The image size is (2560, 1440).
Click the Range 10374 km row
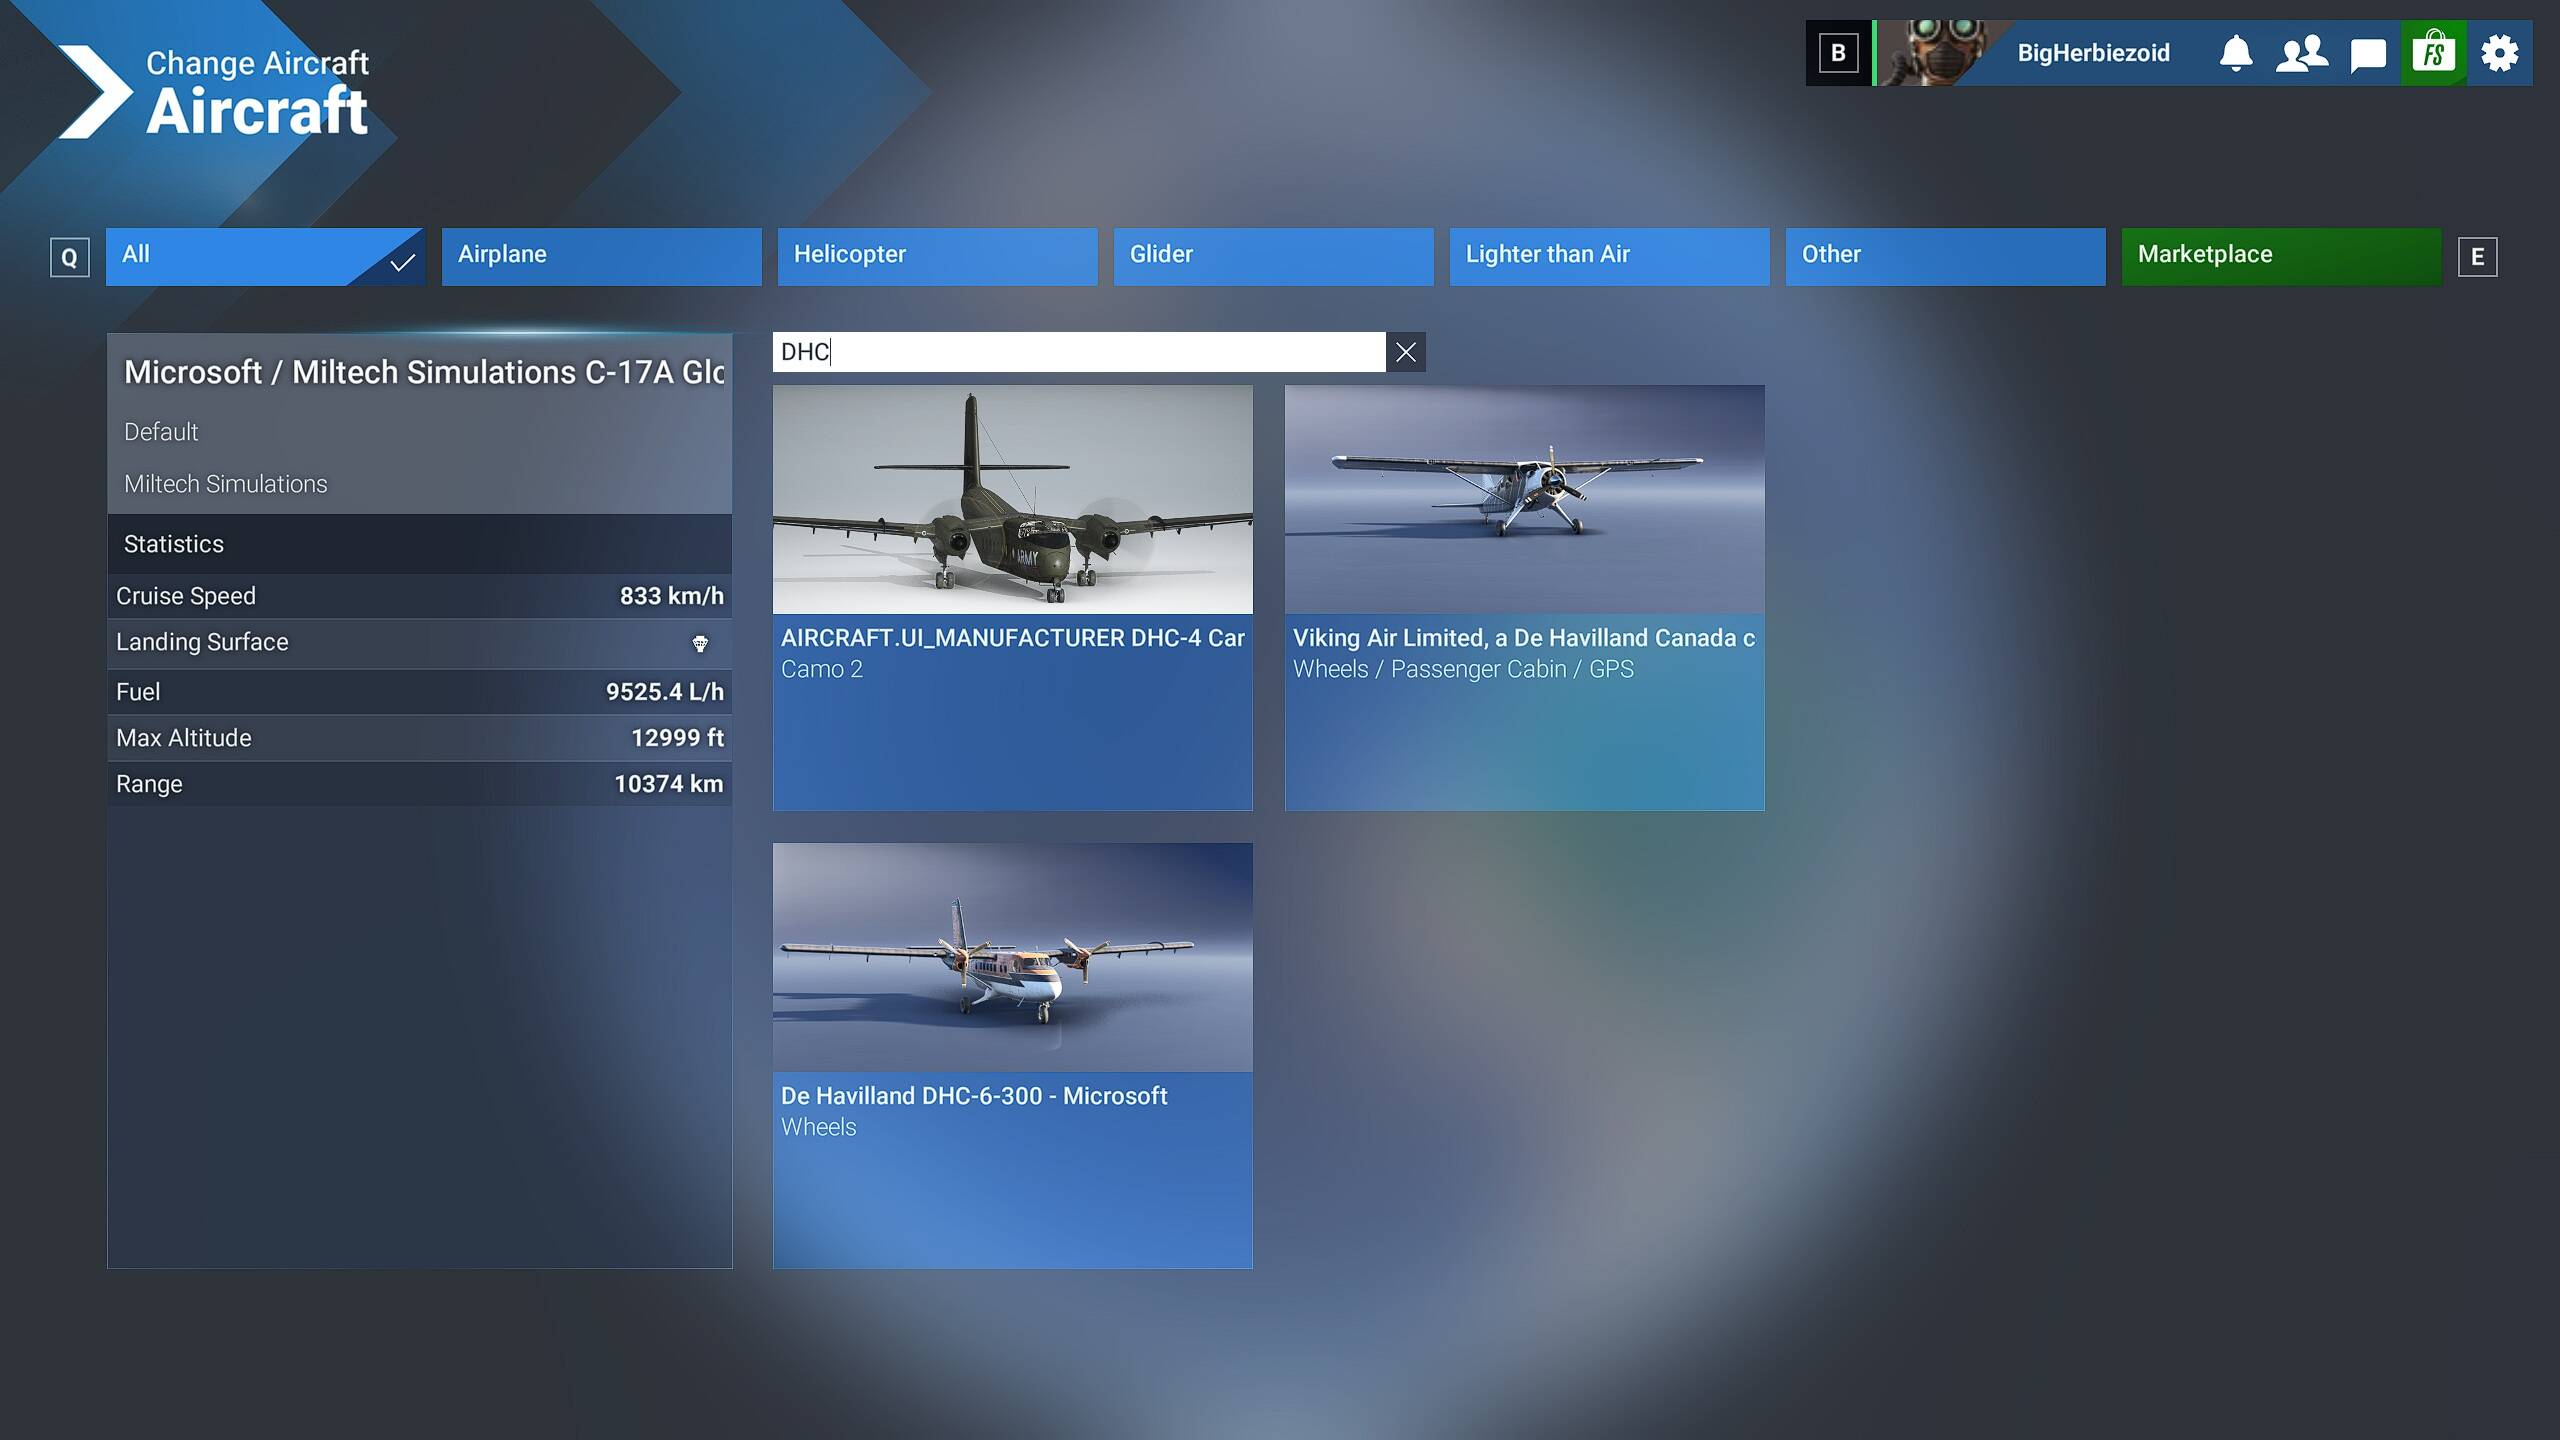click(419, 784)
